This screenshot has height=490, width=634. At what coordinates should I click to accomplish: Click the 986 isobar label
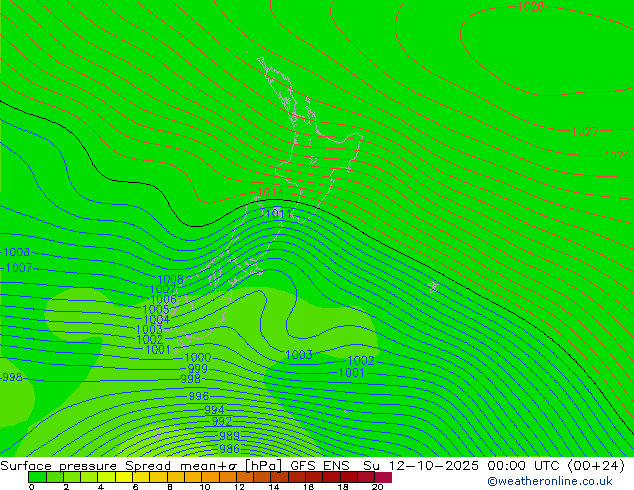[230, 449]
